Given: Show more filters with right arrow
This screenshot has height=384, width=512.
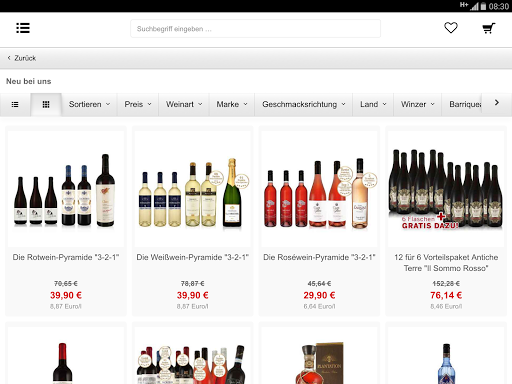Looking at the screenshot, I should point(497,103).
